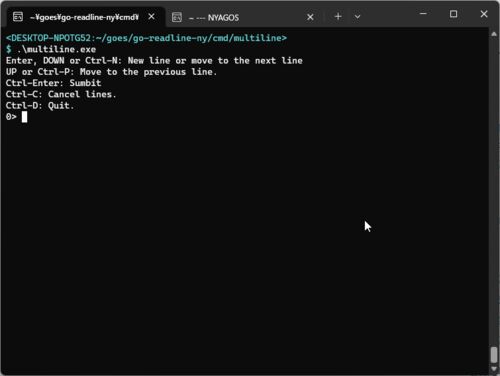The image size is (500, 376).
Task: Click 'UP or Ctrl-P' help line
Action: click(111, 72)
